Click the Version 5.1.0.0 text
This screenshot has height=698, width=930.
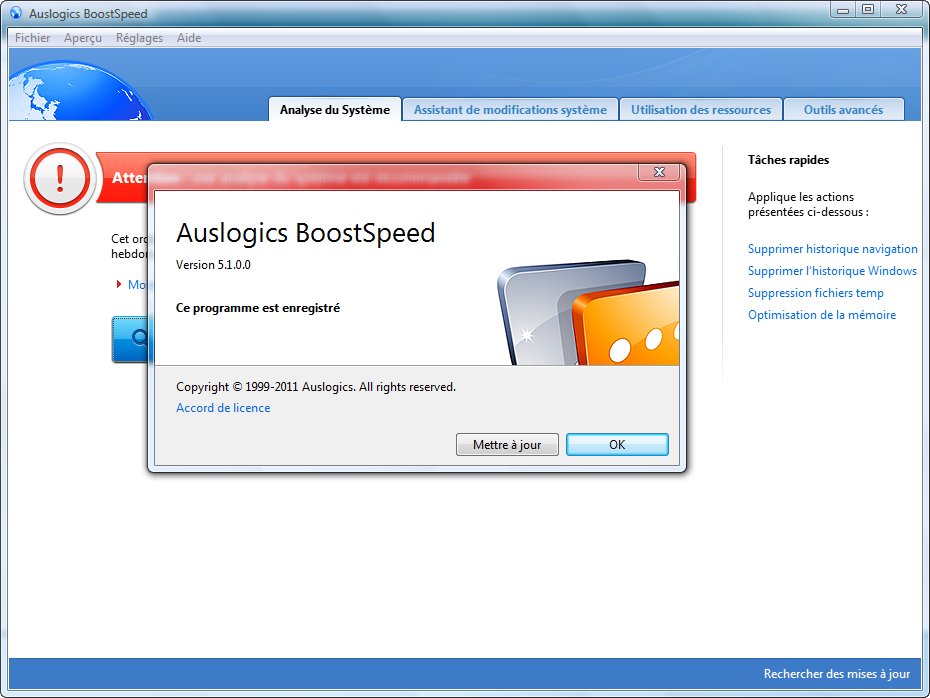(x=213, y=265)
